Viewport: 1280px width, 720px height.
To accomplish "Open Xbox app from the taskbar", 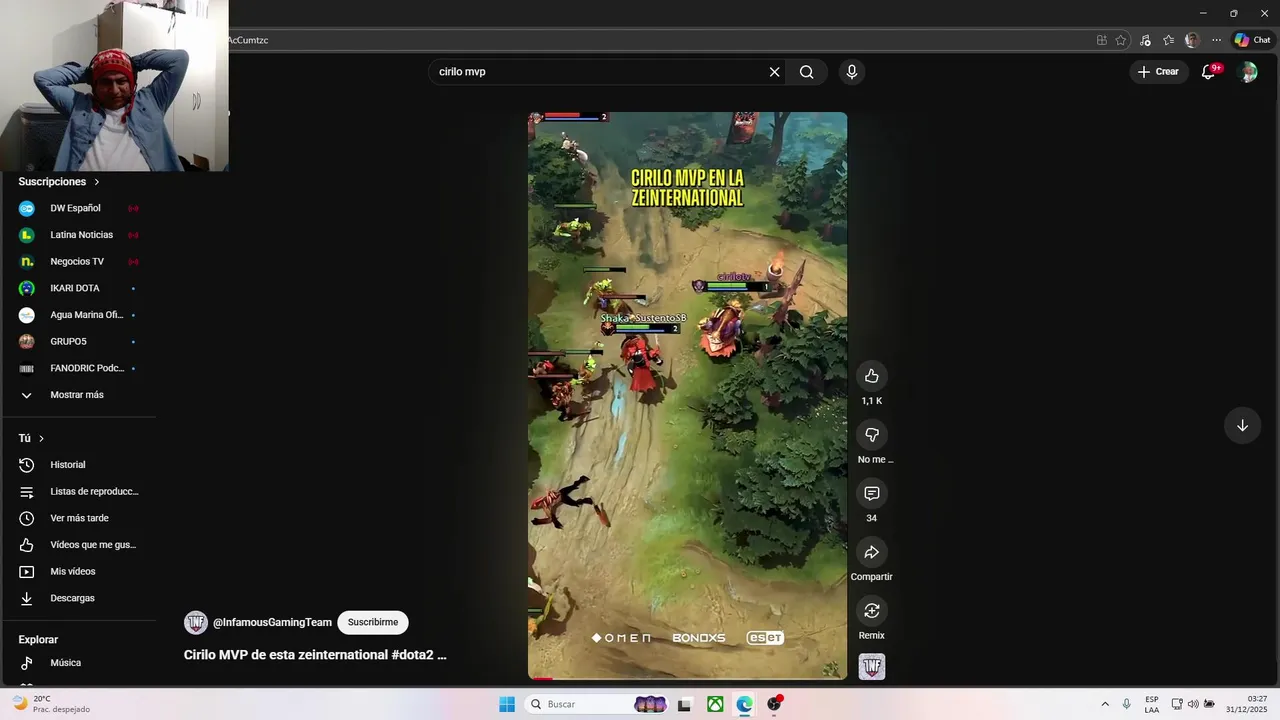I will coord(715,704).
